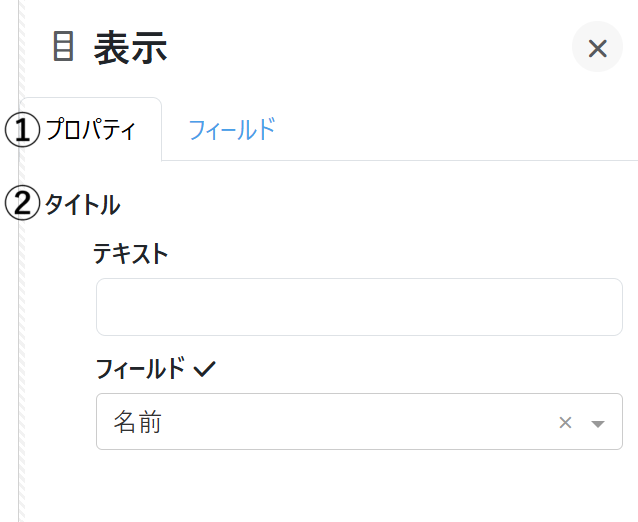
Task: Toggle the checkmark next to フィールド label
Action: (205, 369)
